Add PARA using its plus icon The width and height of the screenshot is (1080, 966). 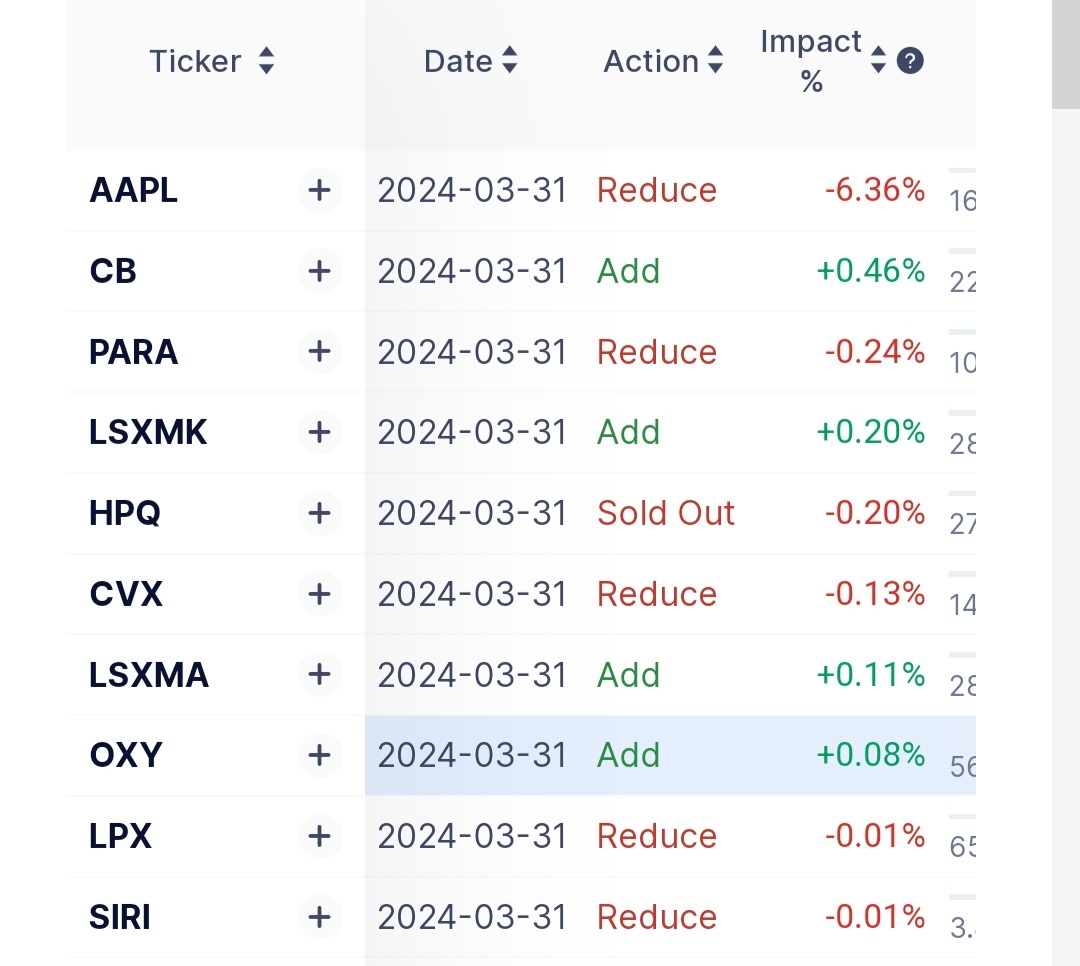coord(320,351)
